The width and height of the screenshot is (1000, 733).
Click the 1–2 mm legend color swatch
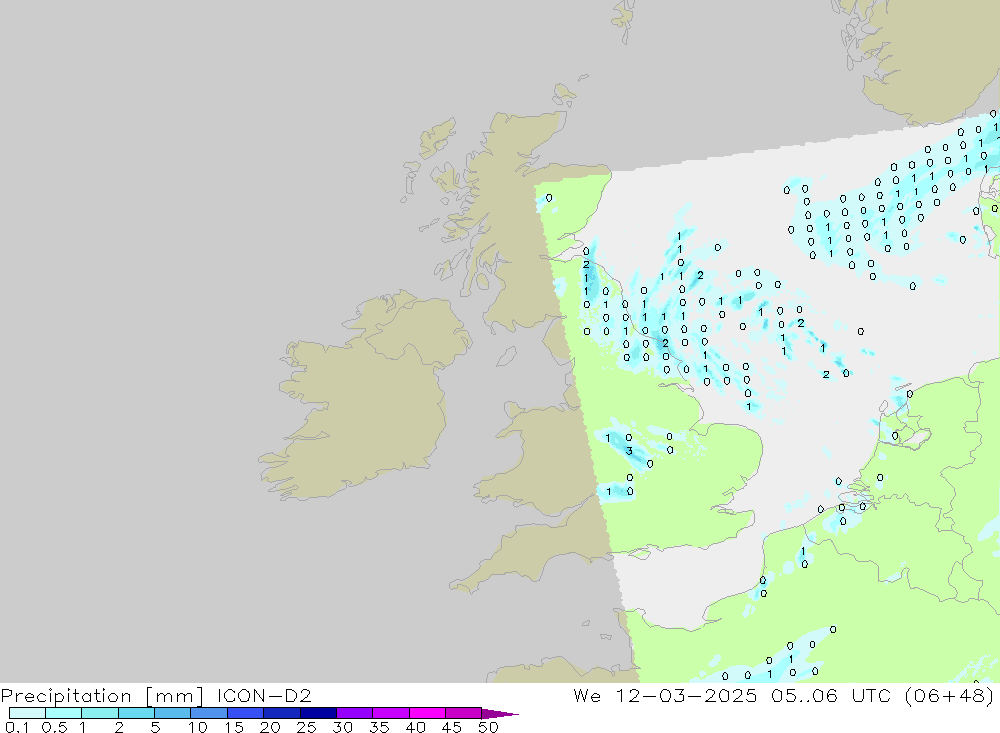pyautogui.click(x=100, y=713)
